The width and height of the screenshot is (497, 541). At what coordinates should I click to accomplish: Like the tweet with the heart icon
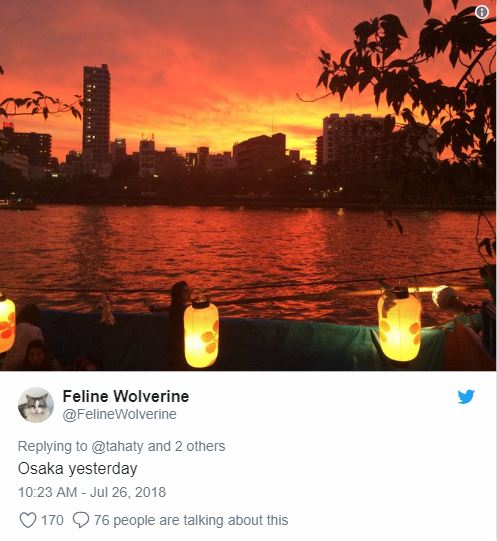pos(28,520)
